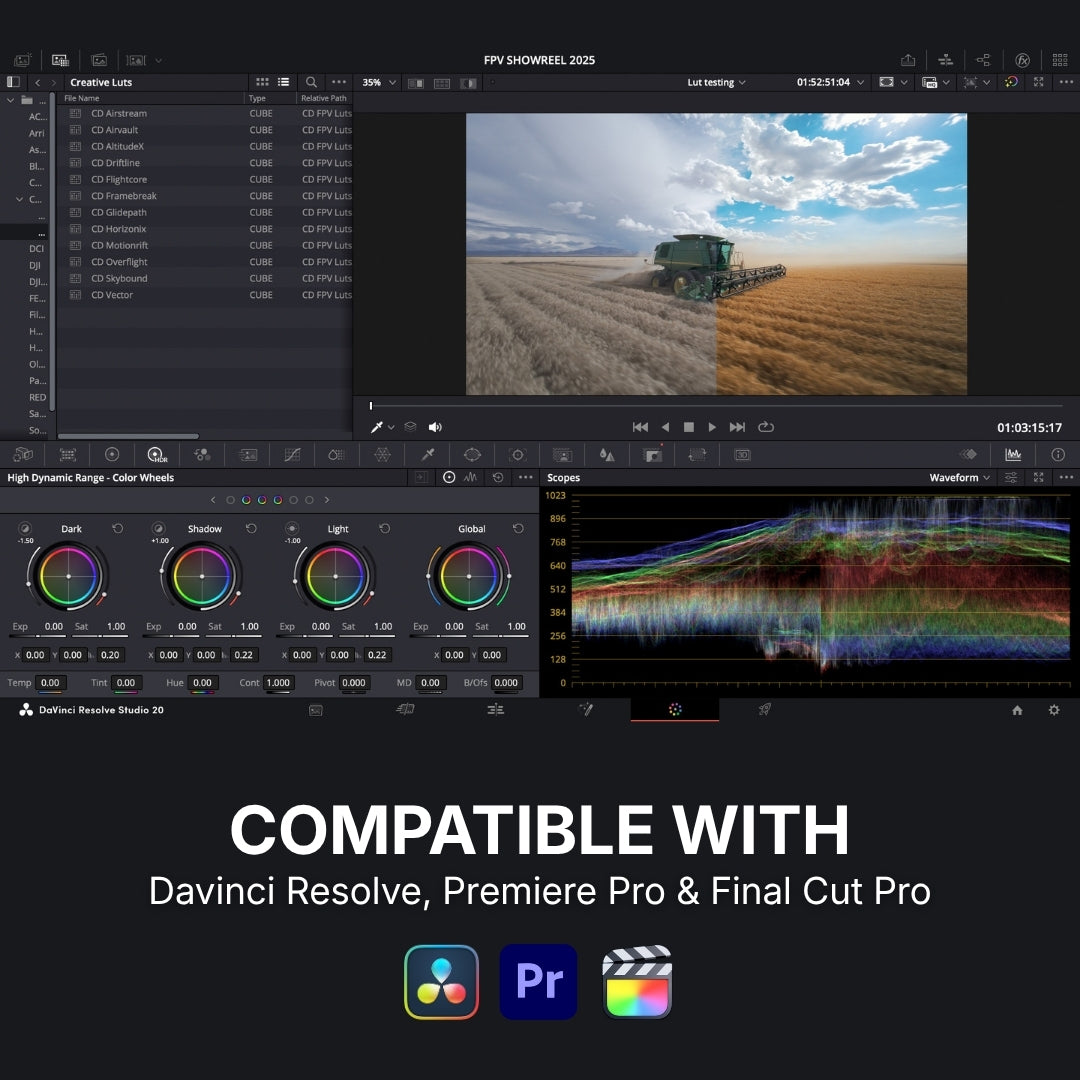Click the project settings gear icon
The width and height of the screenshot is (1080, 1080).
click(1054, 709)
